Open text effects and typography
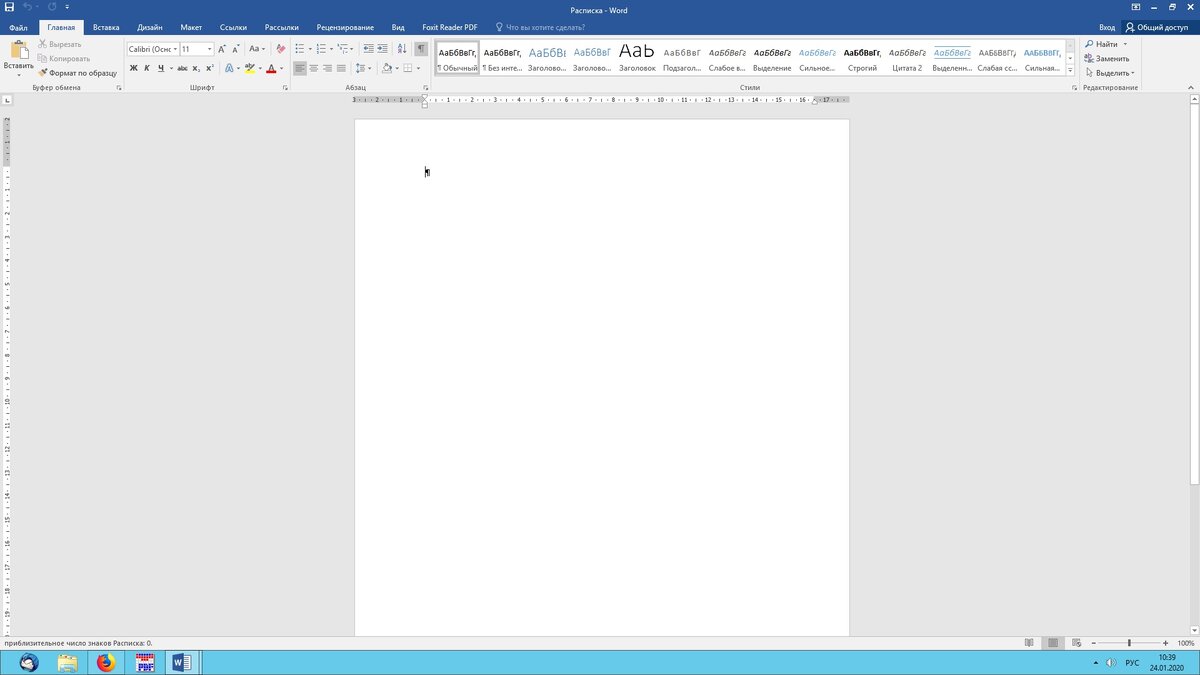1200x675 pixels. click(x=230, y=68)
